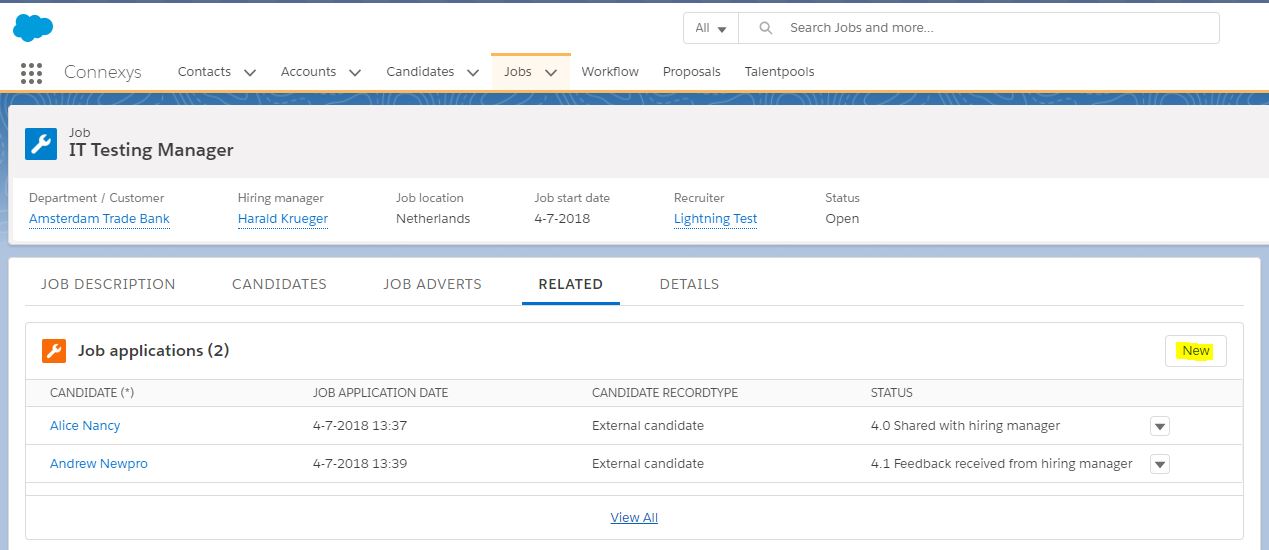Click External candidate in Alice Nancy row
The height and width of the screenshot is (550, 1269).
pyautogui.click(x=648, y=426)
